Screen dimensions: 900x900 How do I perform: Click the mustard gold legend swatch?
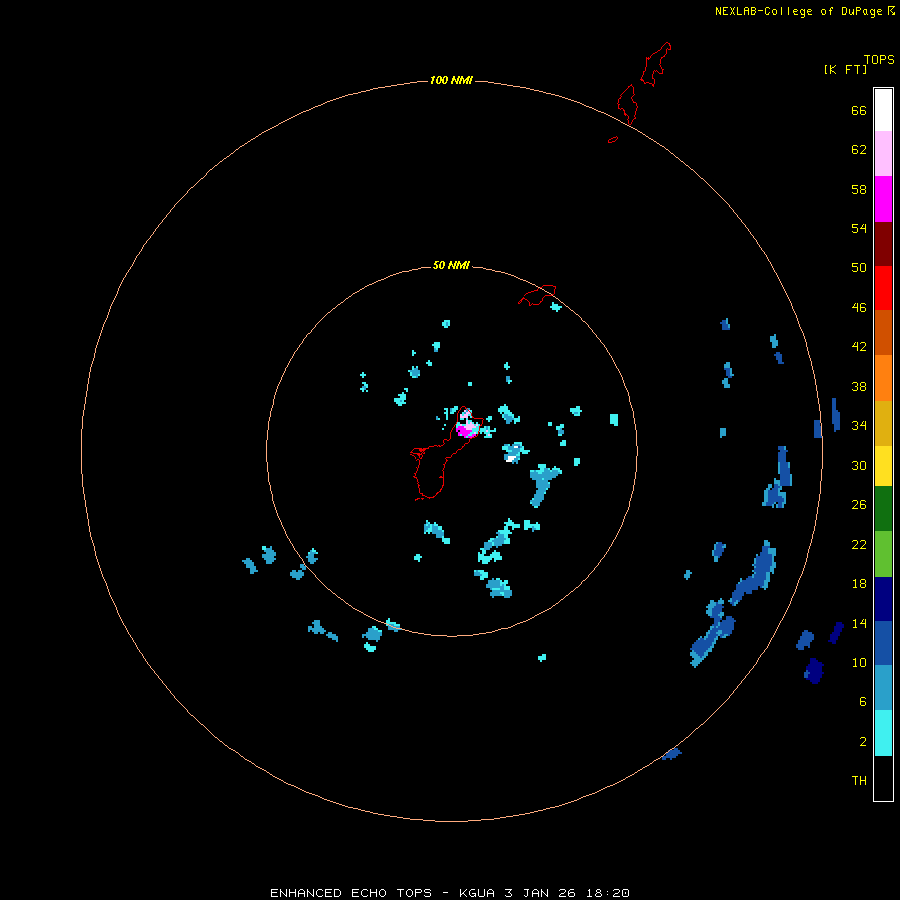tap(883, 424)
